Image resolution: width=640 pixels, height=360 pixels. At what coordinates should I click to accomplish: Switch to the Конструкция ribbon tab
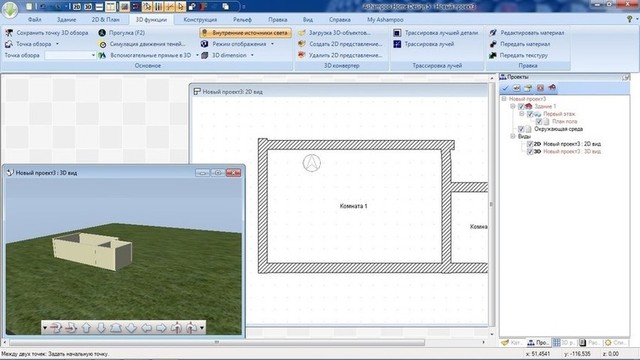(x=200, y=20)
